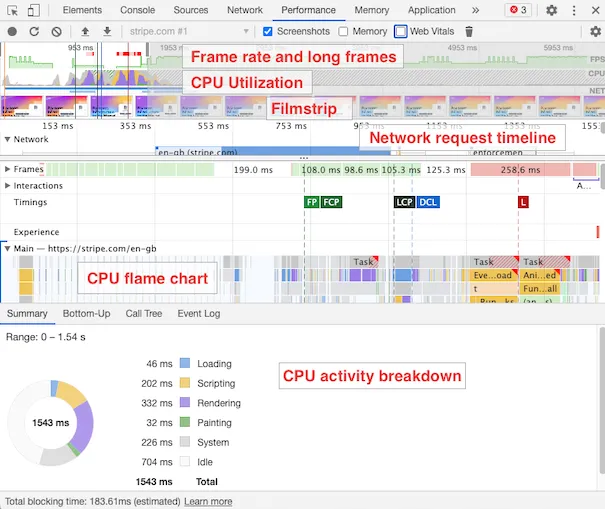Click the Learn more link
The width and height of the screenshot is (605, 509).
coord(208,501)
